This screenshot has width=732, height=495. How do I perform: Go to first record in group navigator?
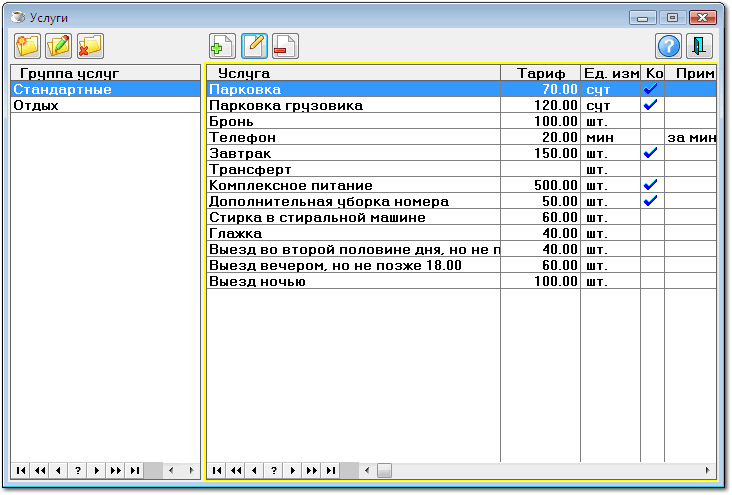pyautogui.click(x=20, y=470)
